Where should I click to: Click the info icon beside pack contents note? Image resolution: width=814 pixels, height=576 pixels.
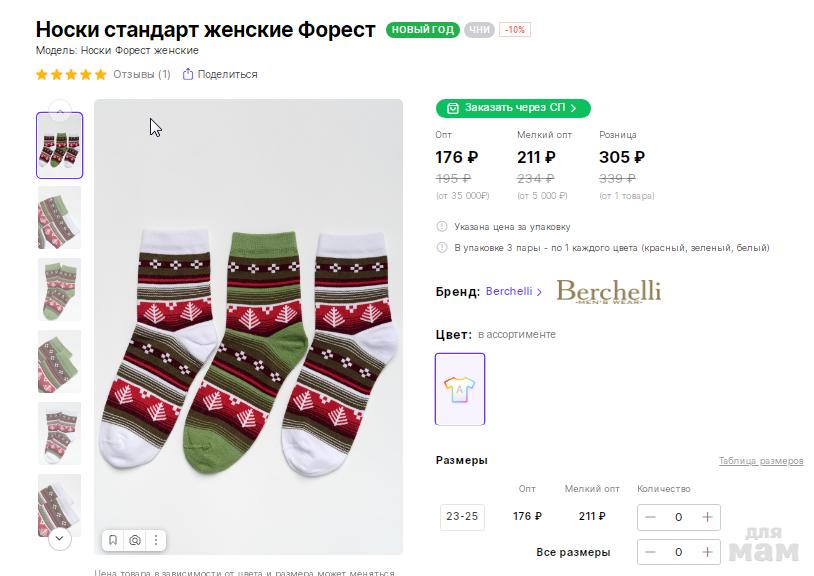pos(442,248)
